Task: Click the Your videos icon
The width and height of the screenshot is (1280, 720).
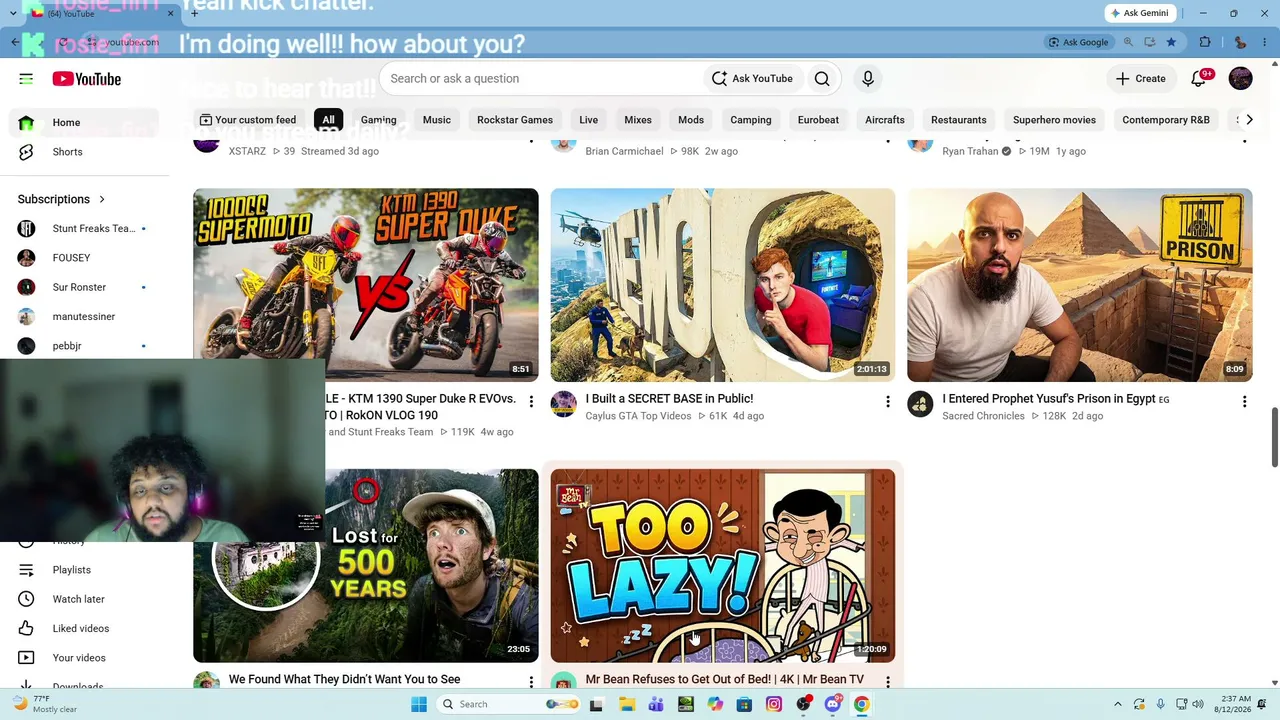Action: coord(27,658)
